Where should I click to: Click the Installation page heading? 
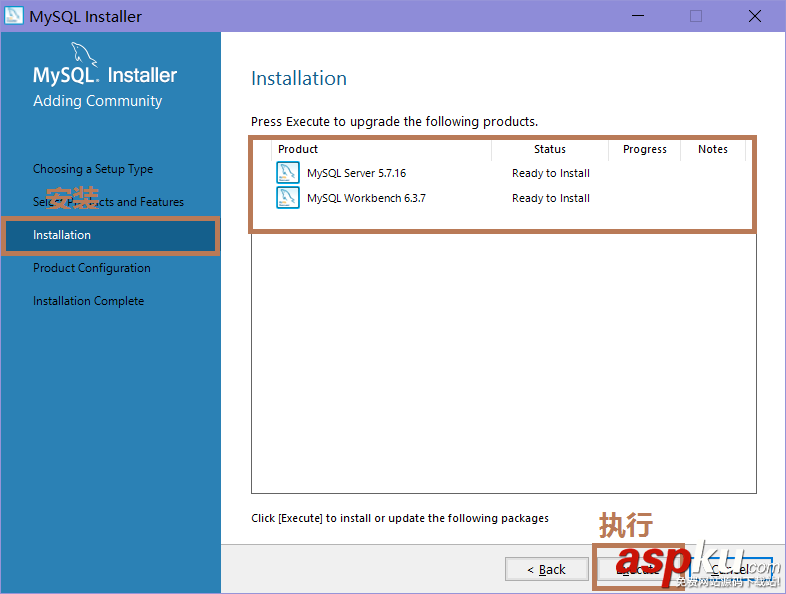tap(299, 78)
